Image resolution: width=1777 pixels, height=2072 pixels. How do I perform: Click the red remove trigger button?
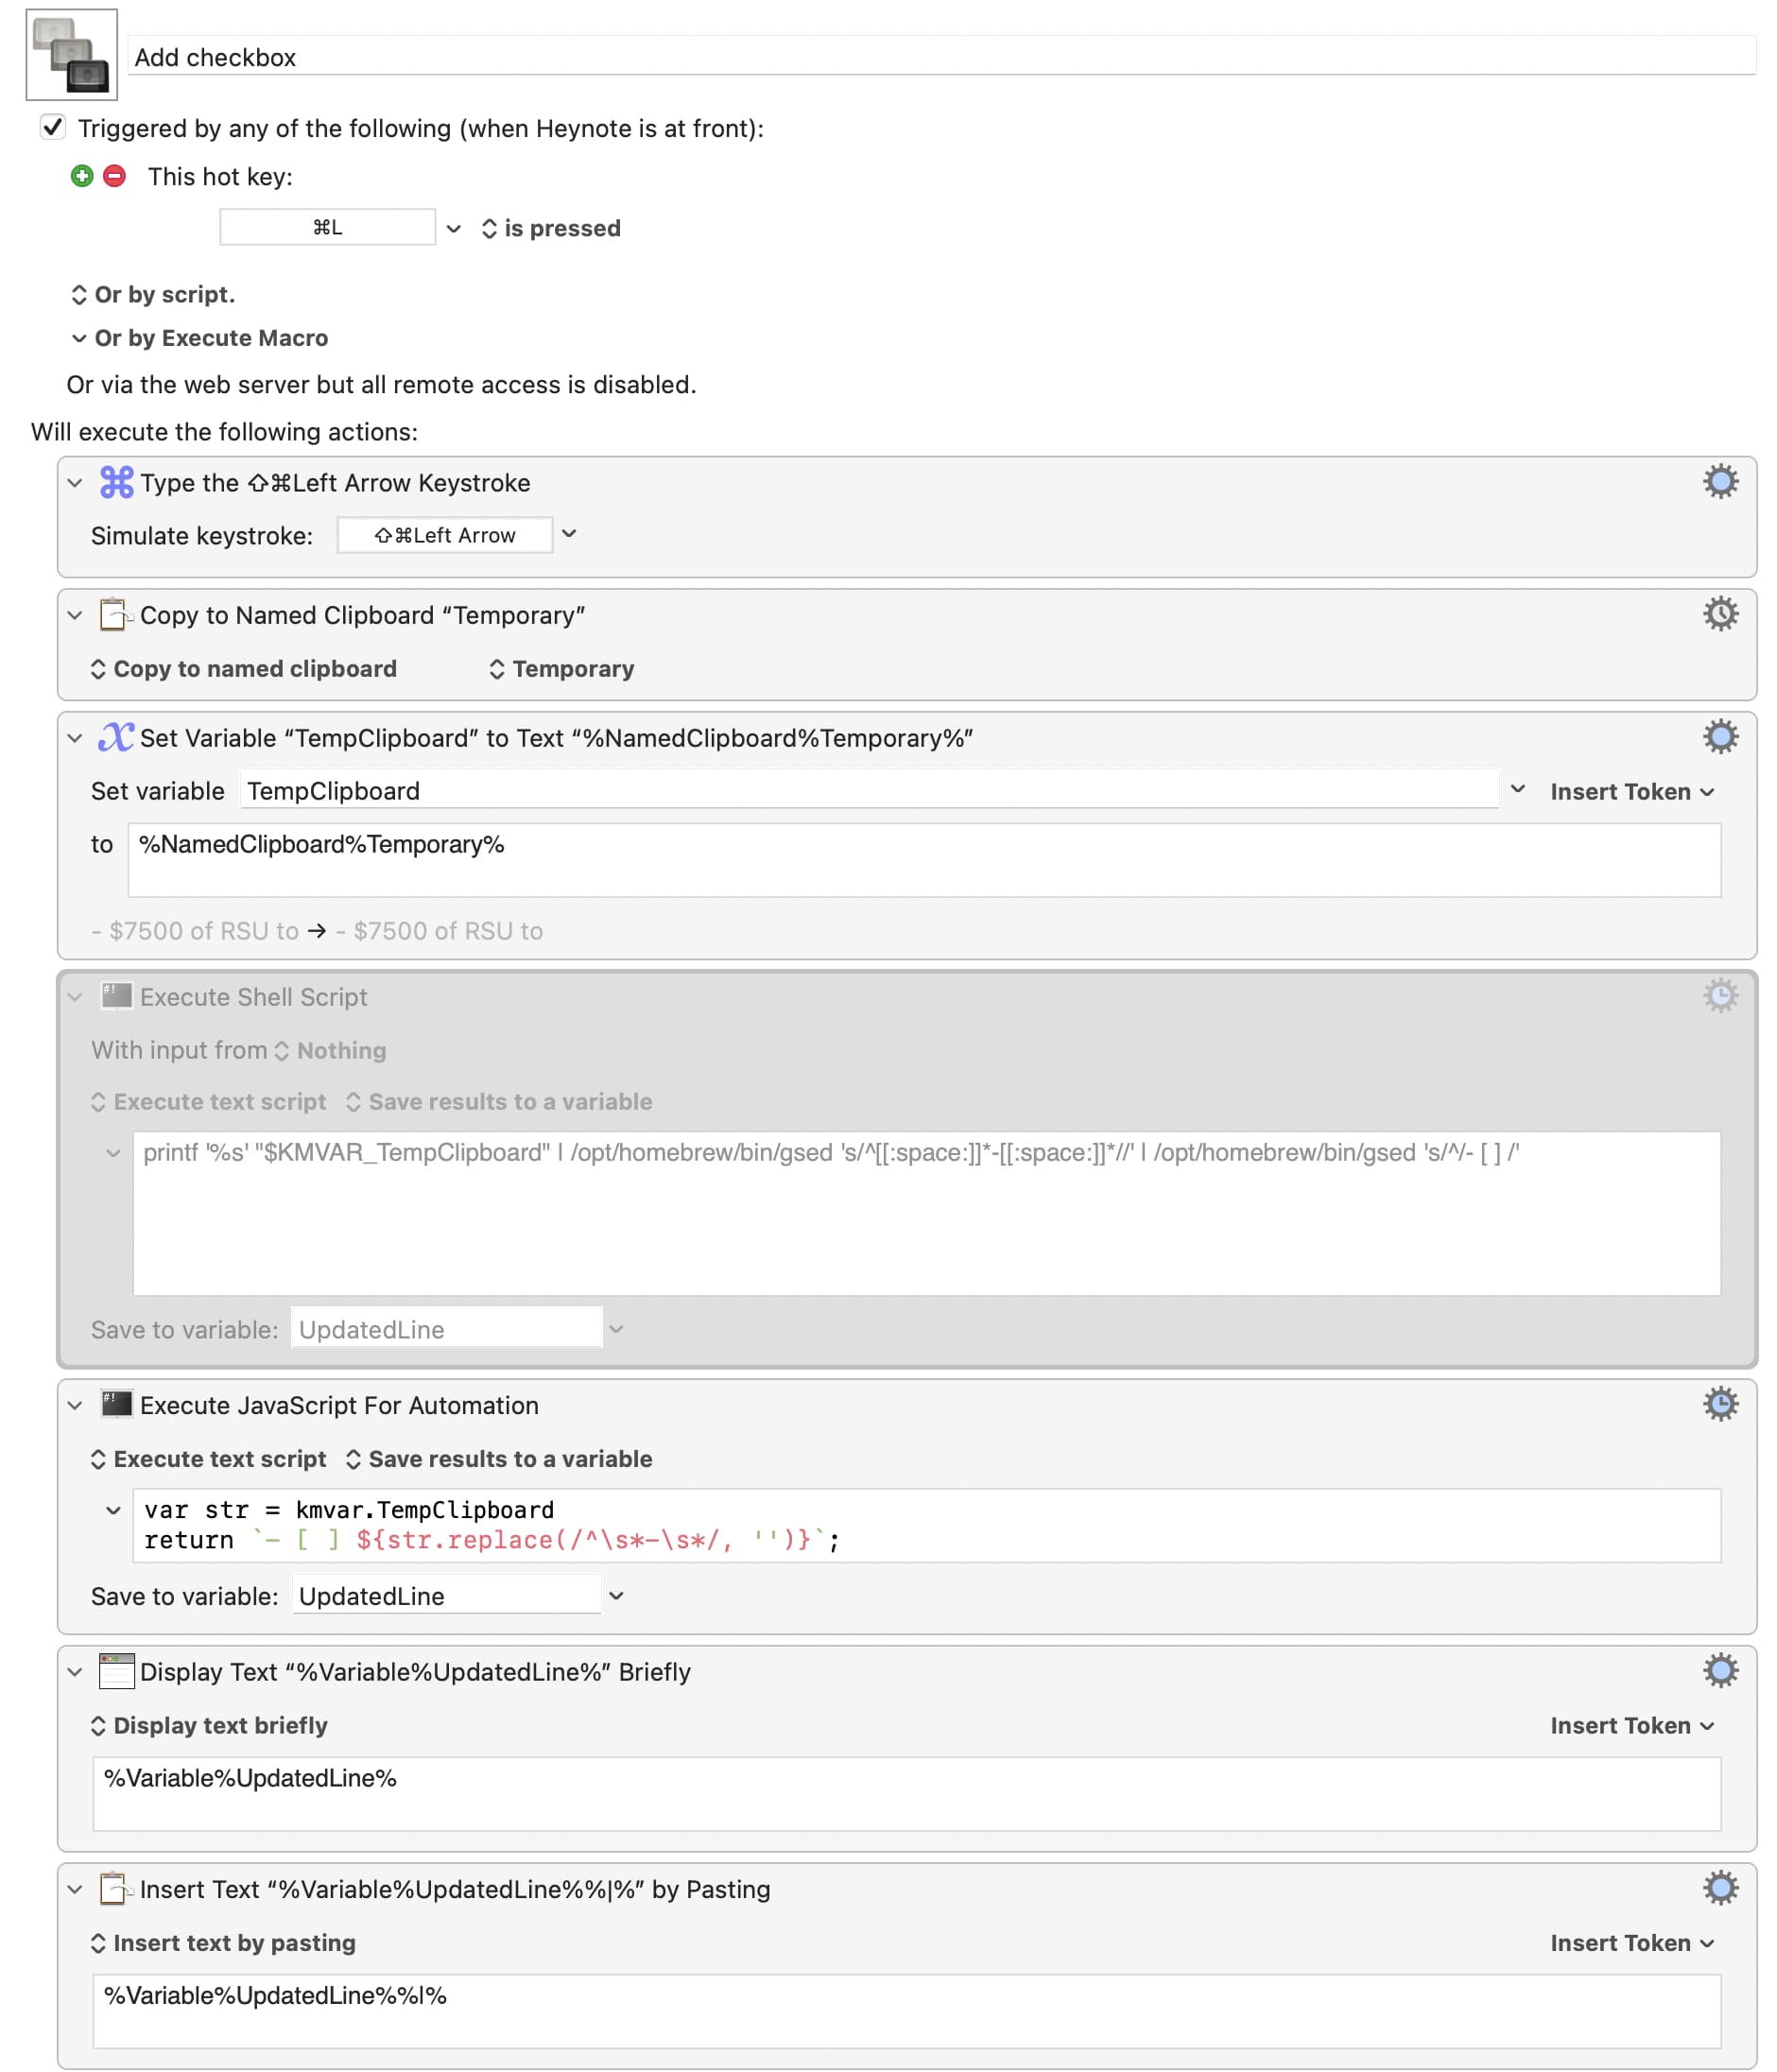tap(115, 176)
